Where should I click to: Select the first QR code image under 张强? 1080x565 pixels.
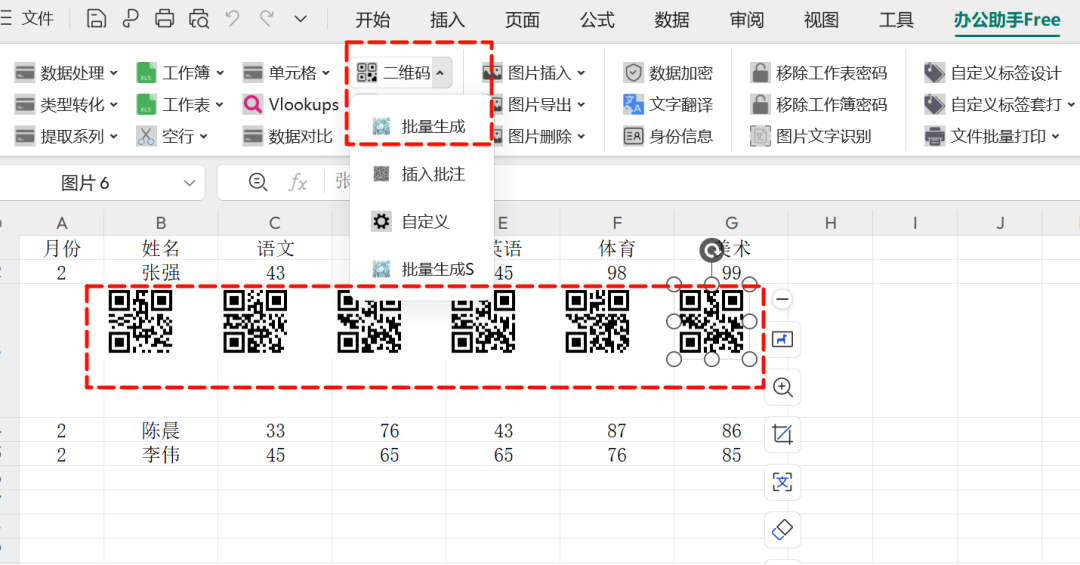tap(141, 322)
